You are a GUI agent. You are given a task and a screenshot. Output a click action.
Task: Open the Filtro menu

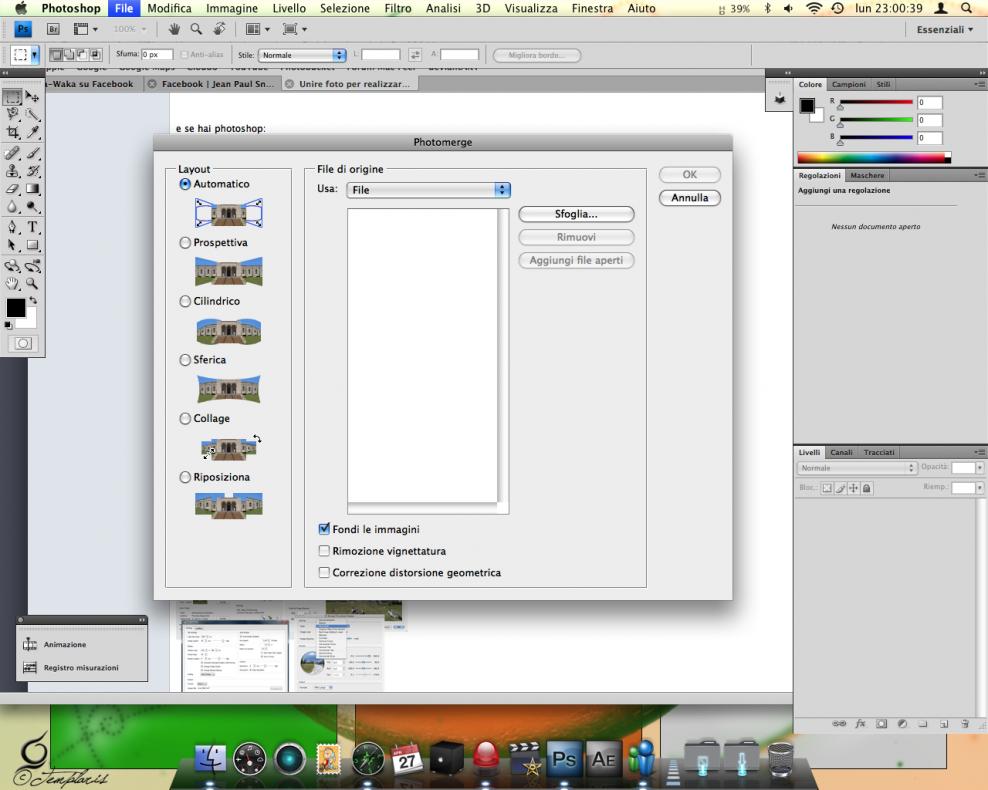point(398,8)
